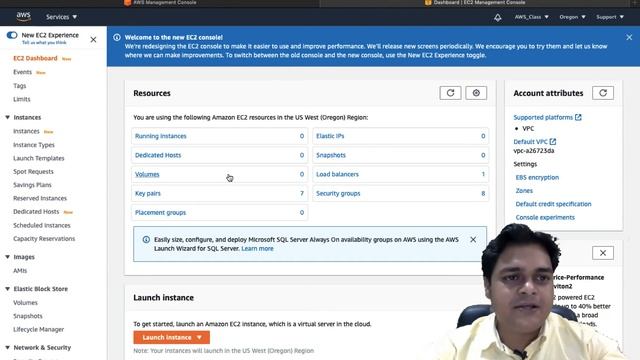Collapse the Network & Security section

coord(7,347)
